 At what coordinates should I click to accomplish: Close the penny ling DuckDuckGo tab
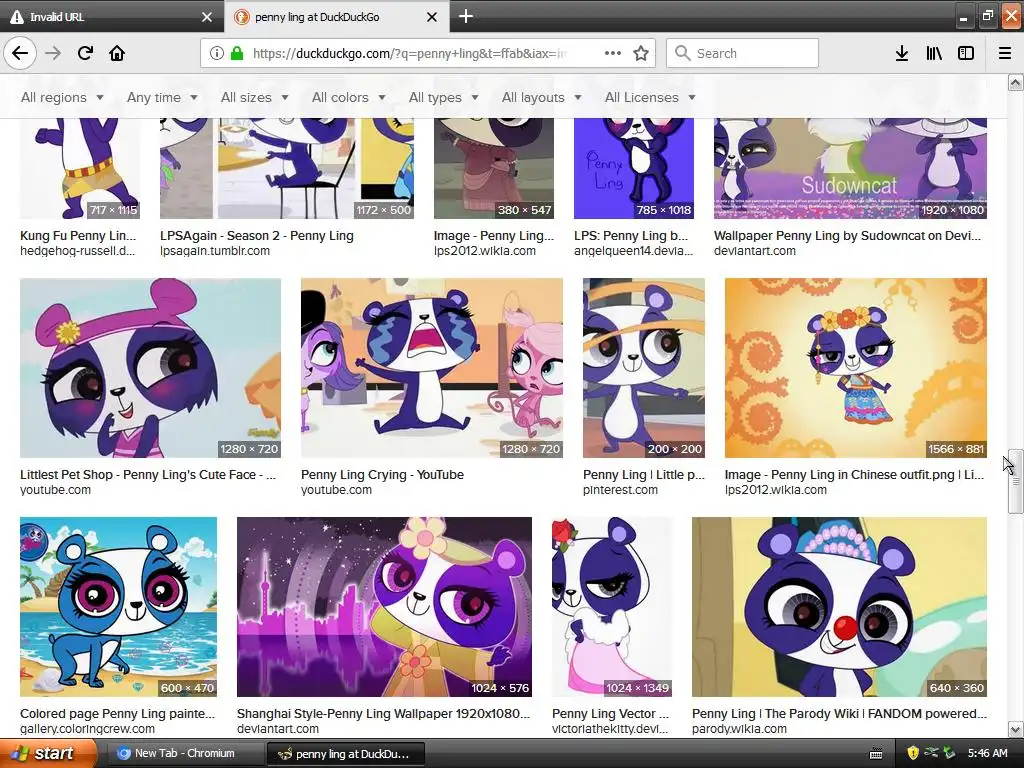click(x=432, y=17)
